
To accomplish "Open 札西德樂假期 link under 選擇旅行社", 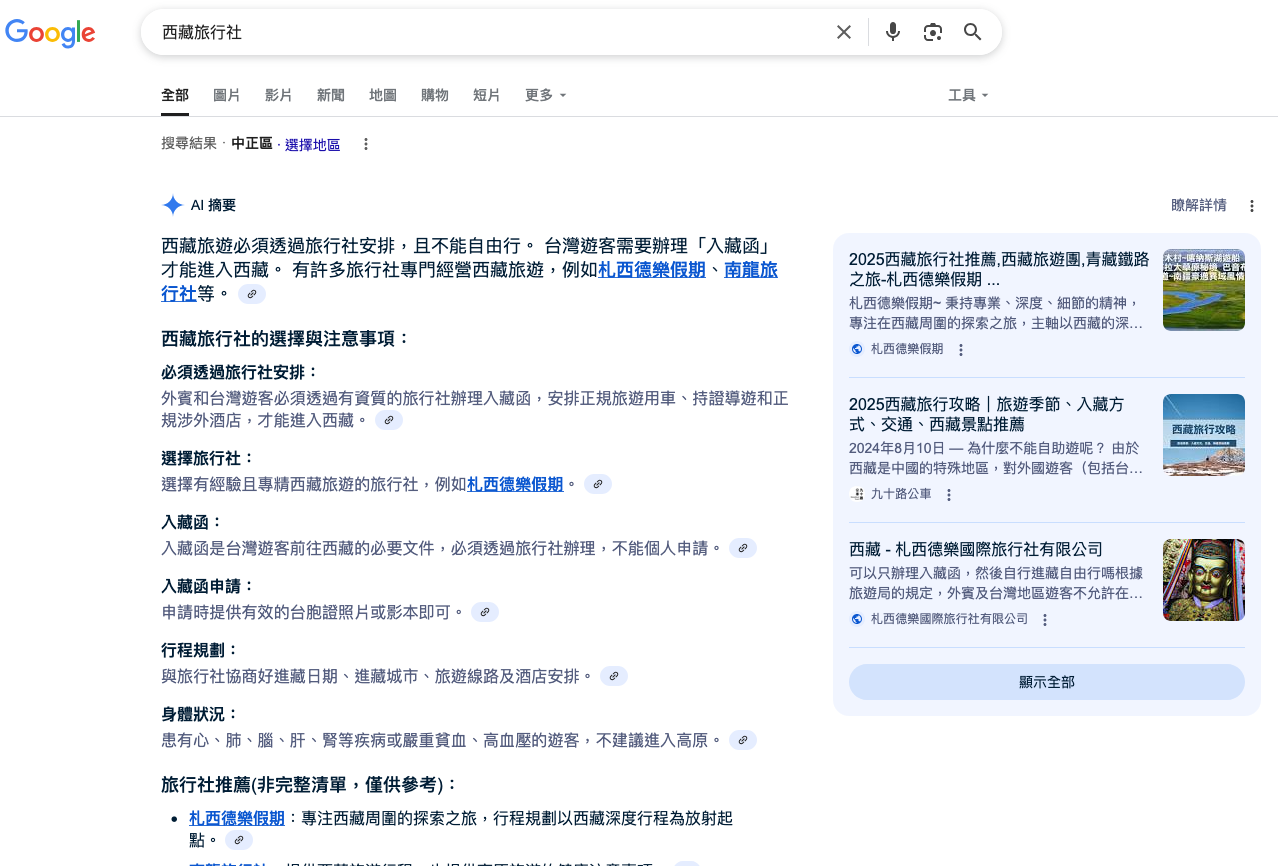I will click(515, 484).
